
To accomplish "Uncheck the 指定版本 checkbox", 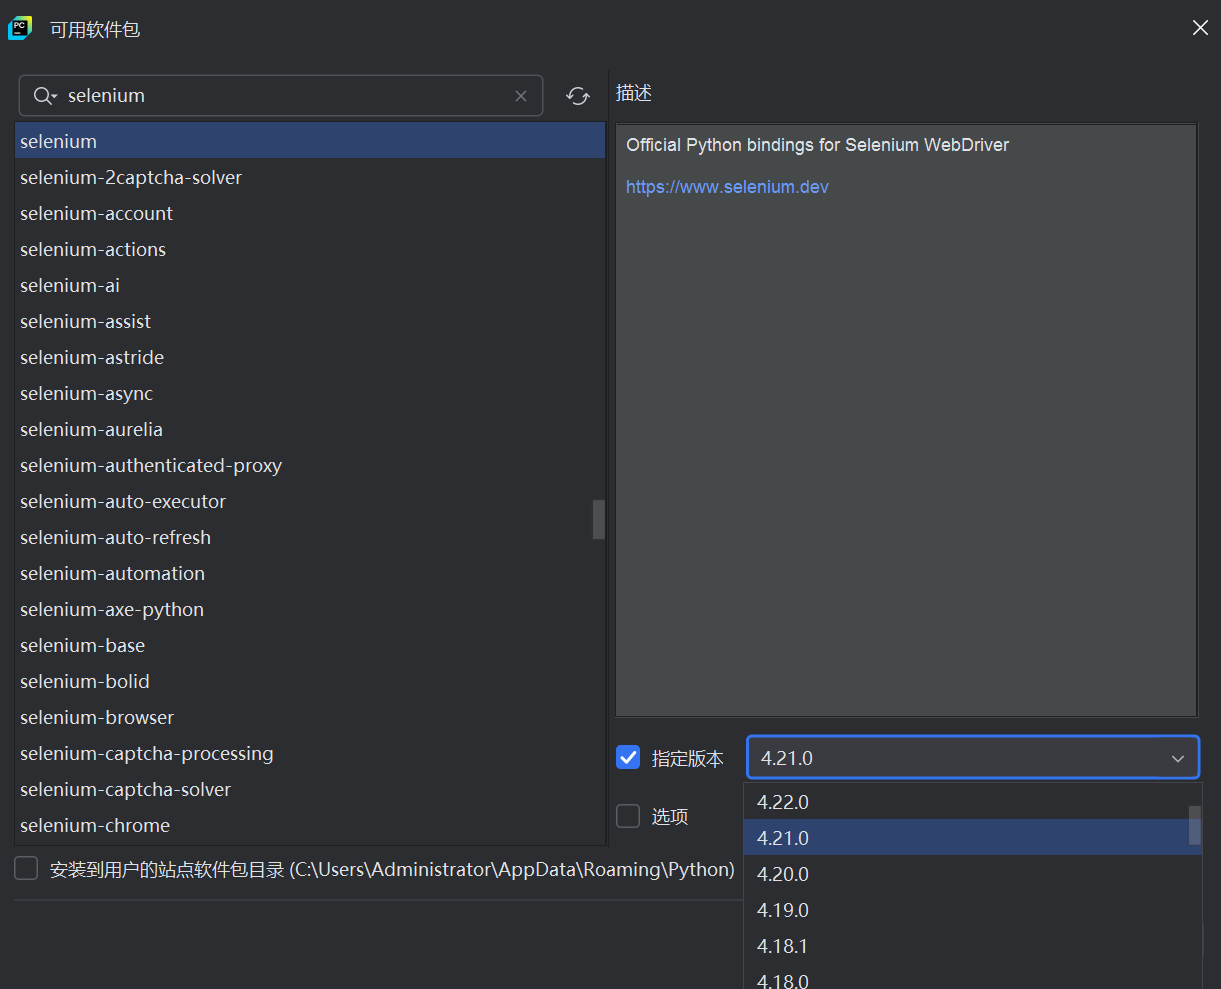I will [628, 758].
